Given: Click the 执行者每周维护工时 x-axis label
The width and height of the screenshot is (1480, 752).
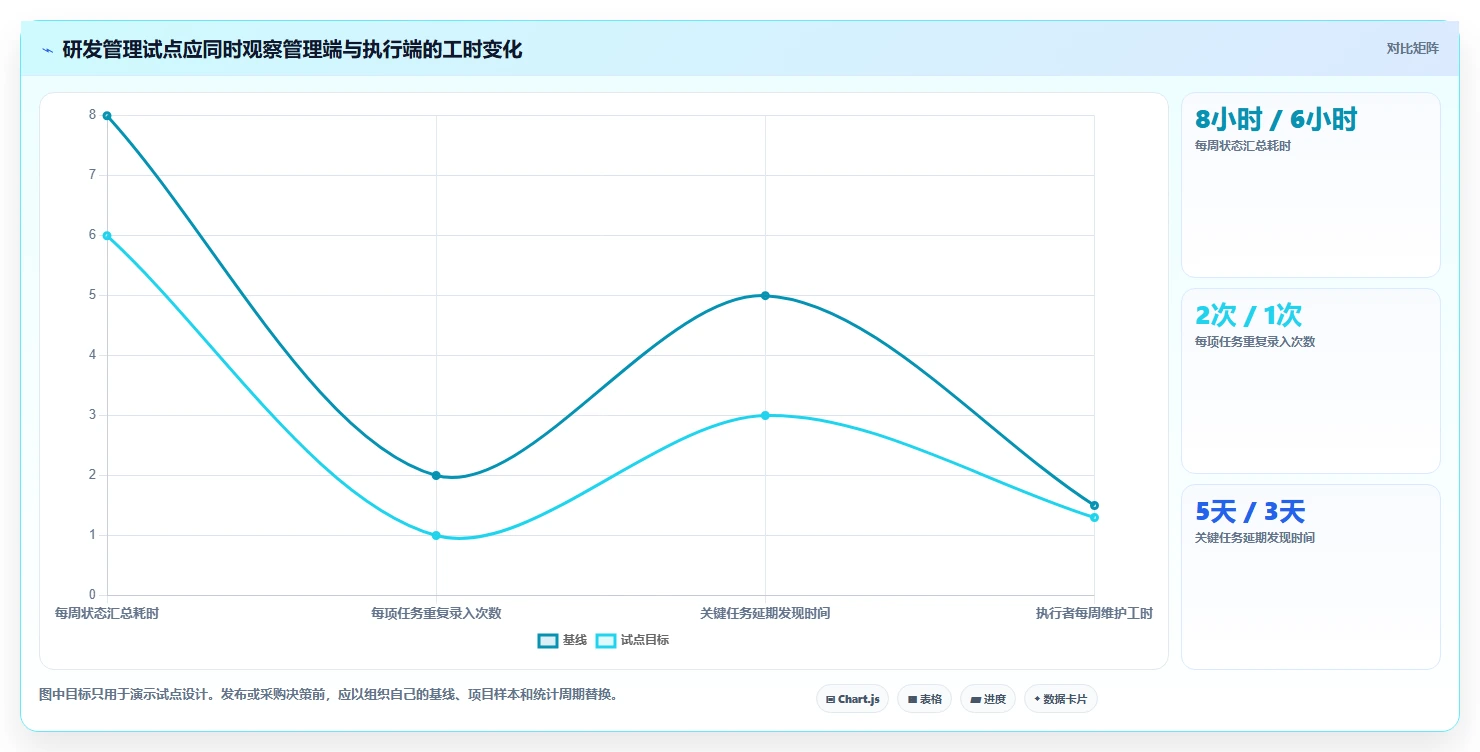Looking at the screenshot, I should [1094, 613].
